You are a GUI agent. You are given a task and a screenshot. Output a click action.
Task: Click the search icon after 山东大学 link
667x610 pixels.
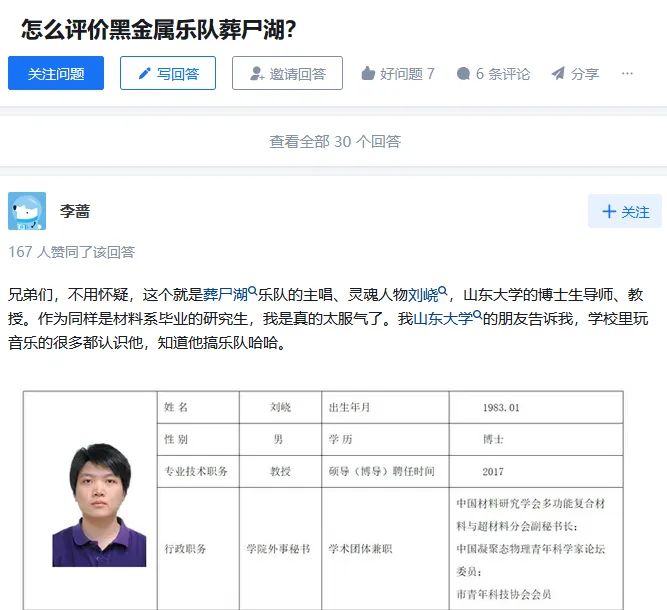[x=477, y=314]
